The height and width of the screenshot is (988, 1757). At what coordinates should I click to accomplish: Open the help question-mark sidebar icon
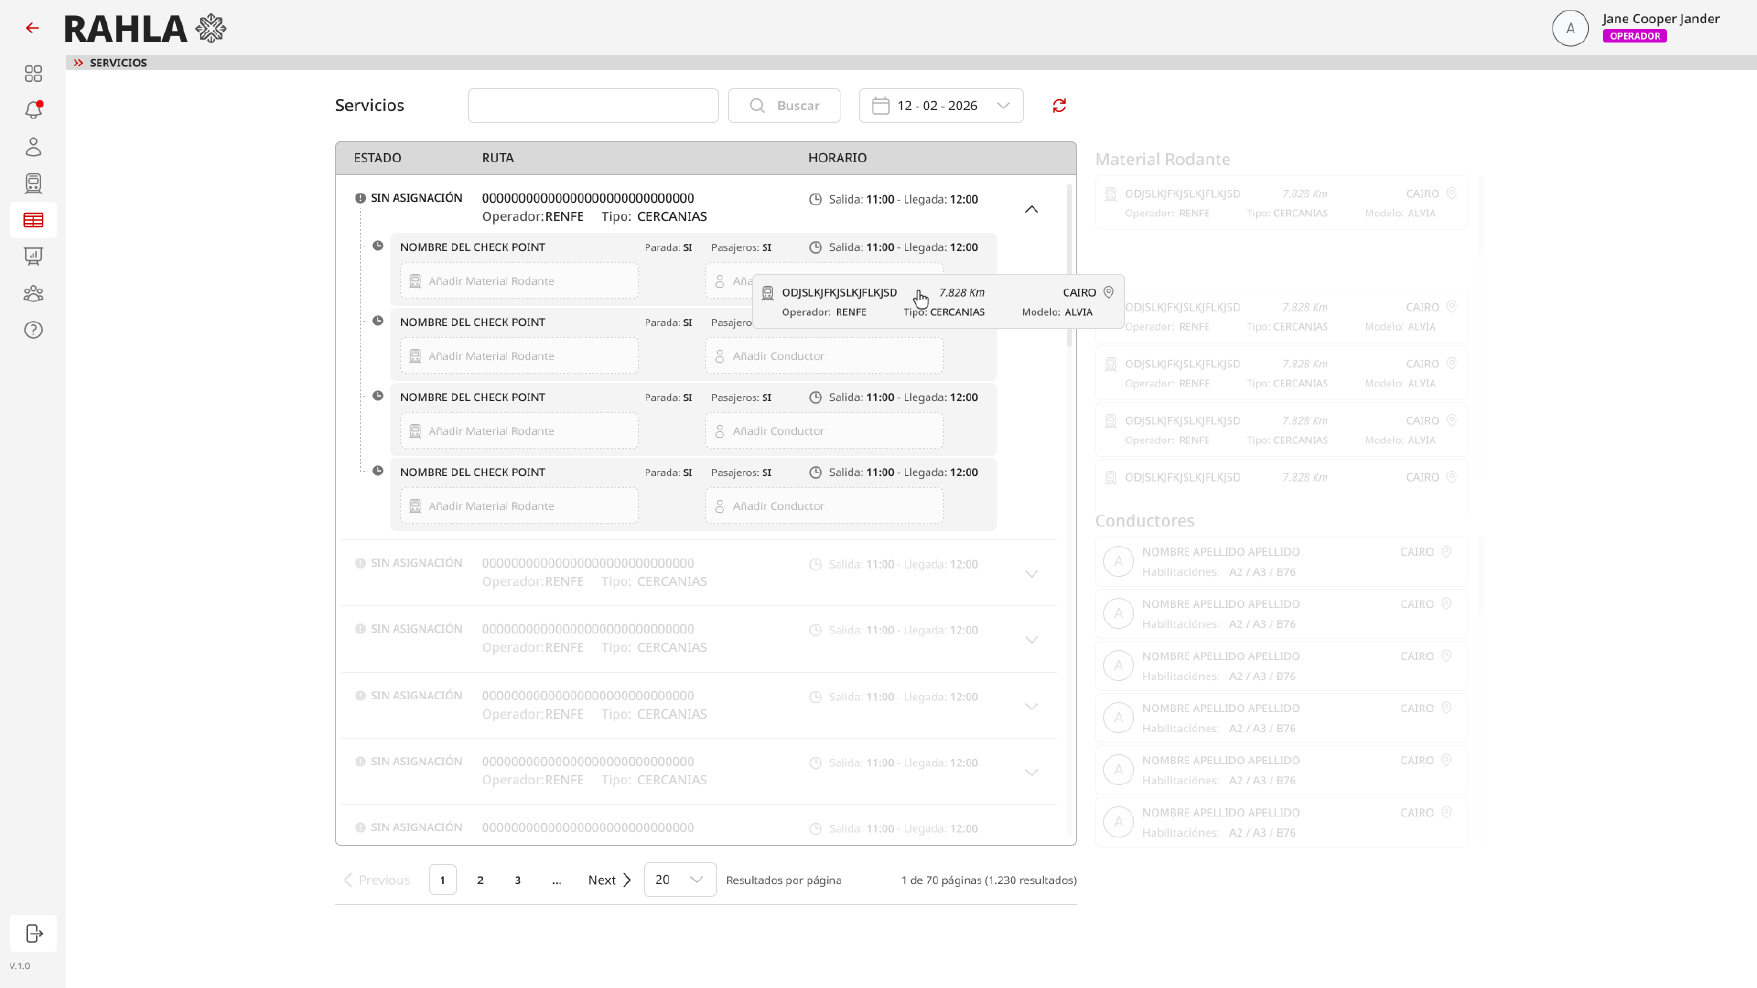point(33,330)
